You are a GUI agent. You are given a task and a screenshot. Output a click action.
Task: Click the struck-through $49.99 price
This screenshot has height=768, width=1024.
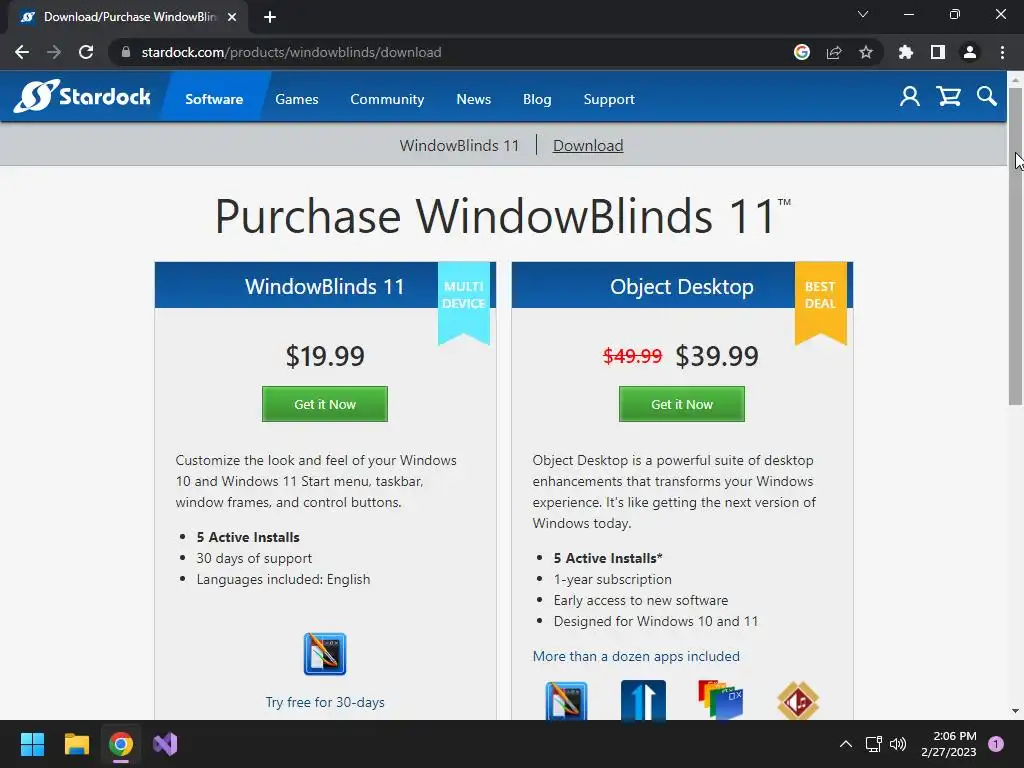pos(632,356)
